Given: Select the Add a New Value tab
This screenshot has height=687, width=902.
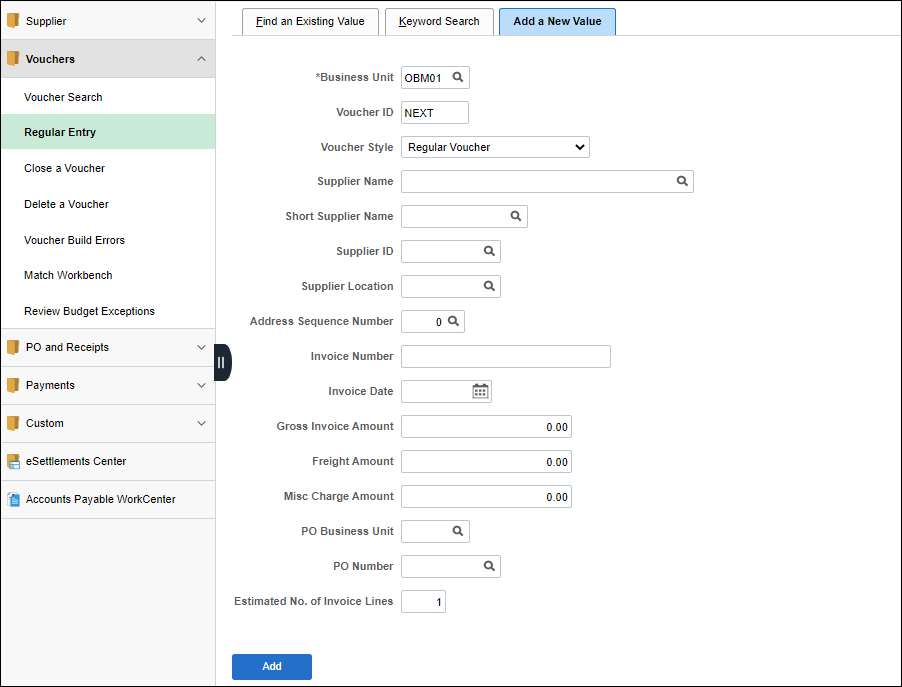Looking at the screenshot, I should [557, 21].
